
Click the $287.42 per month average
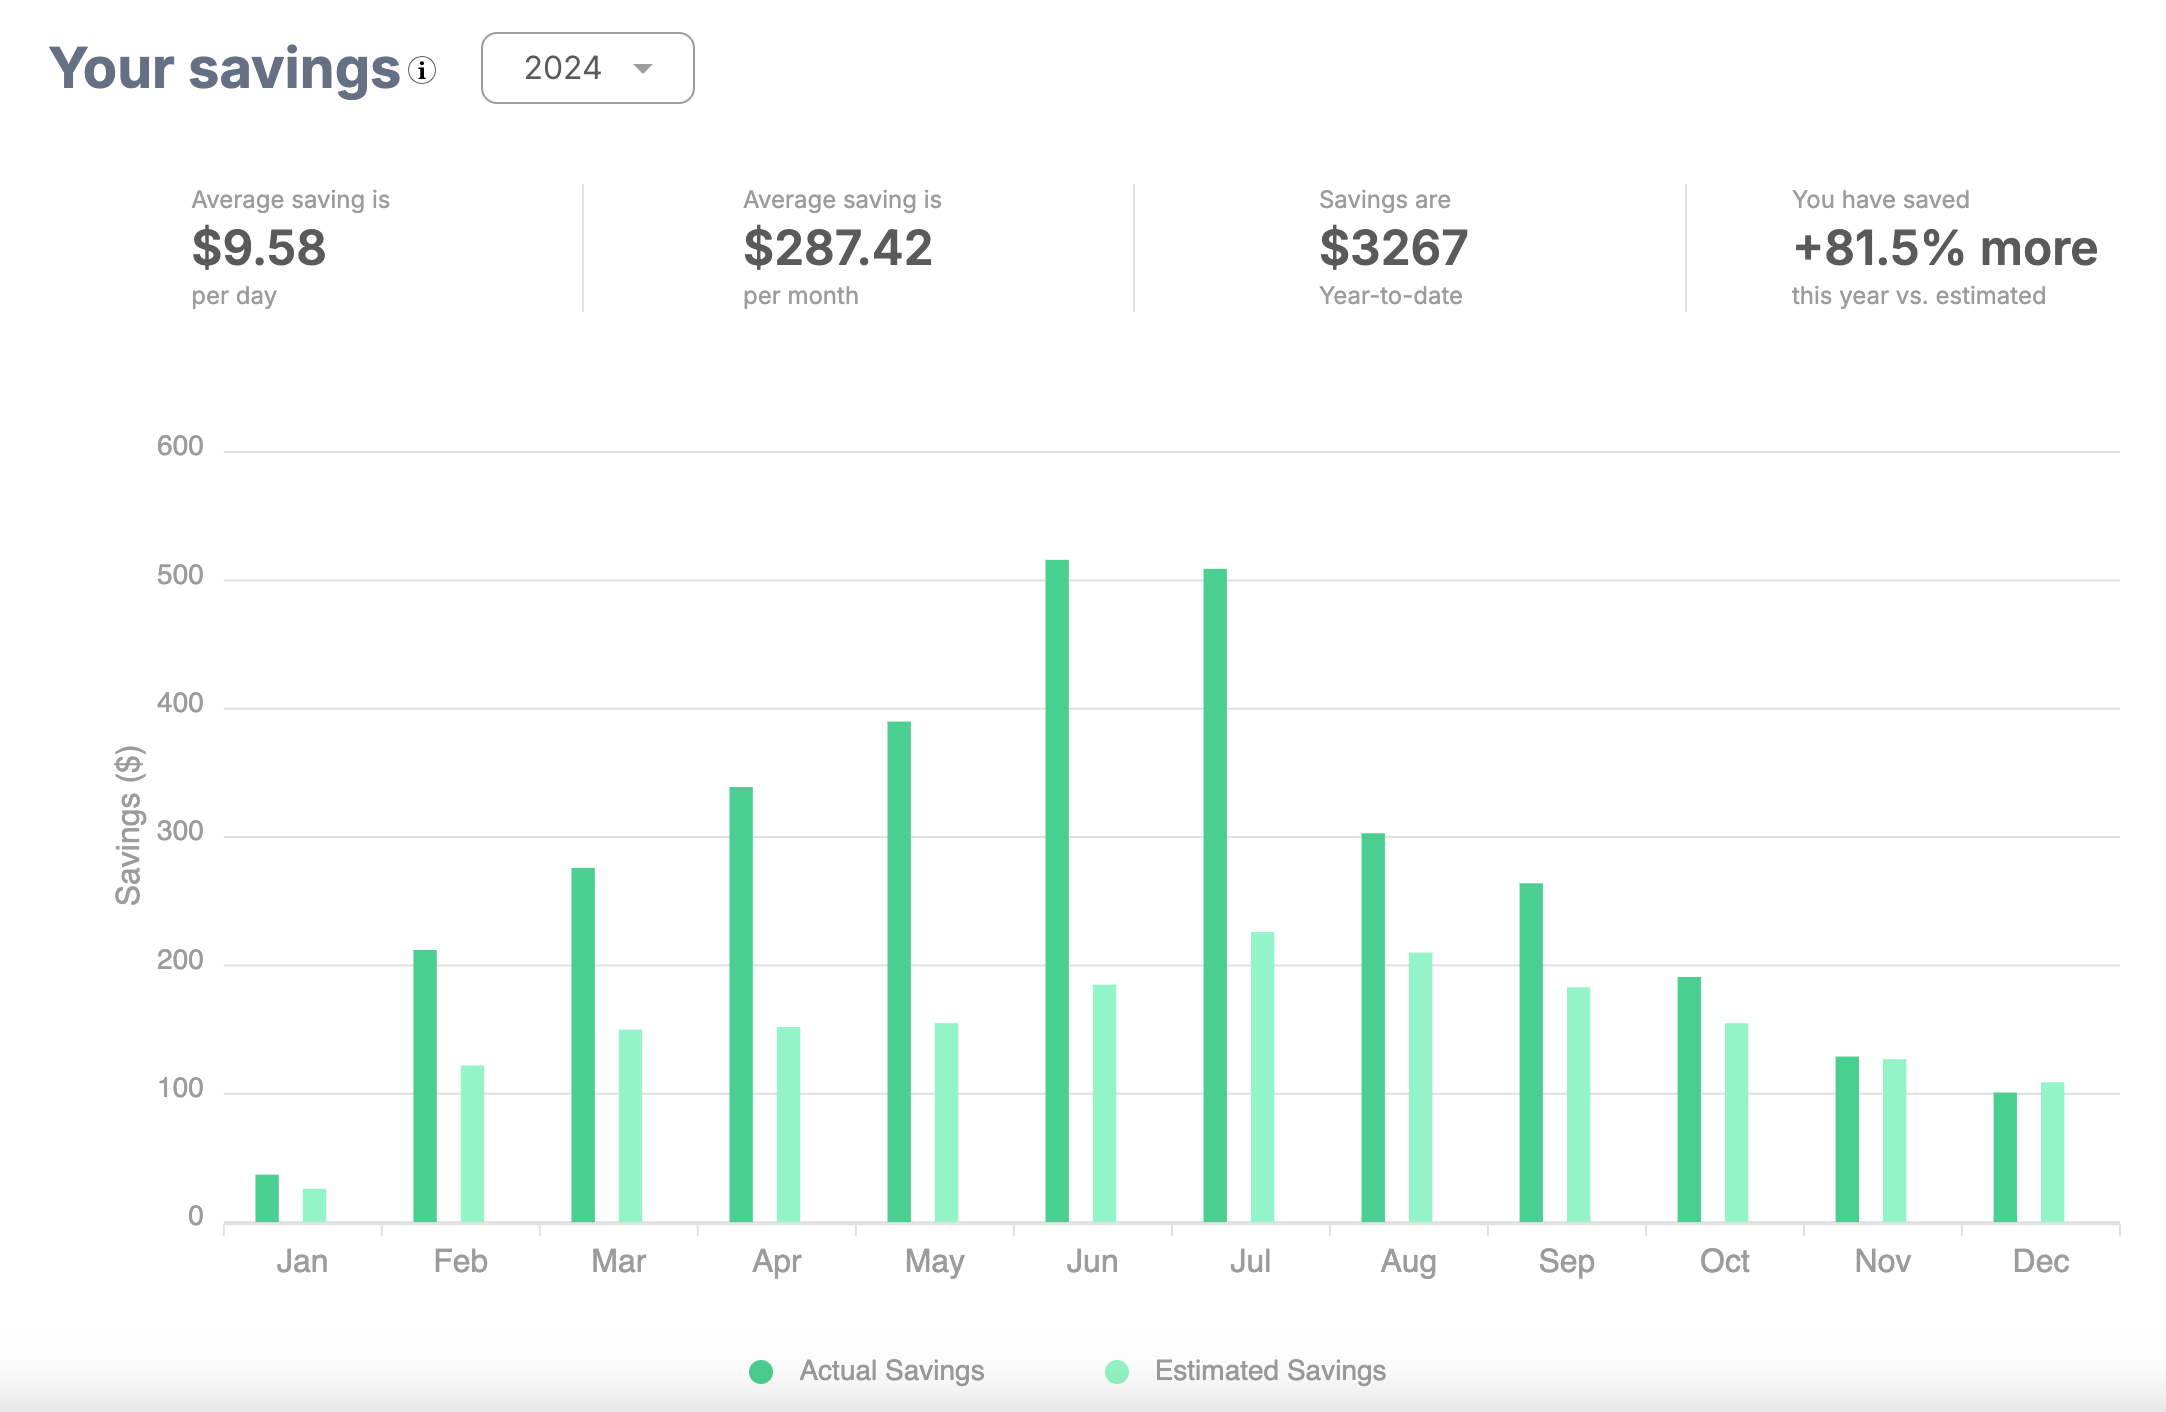point(837,248)
